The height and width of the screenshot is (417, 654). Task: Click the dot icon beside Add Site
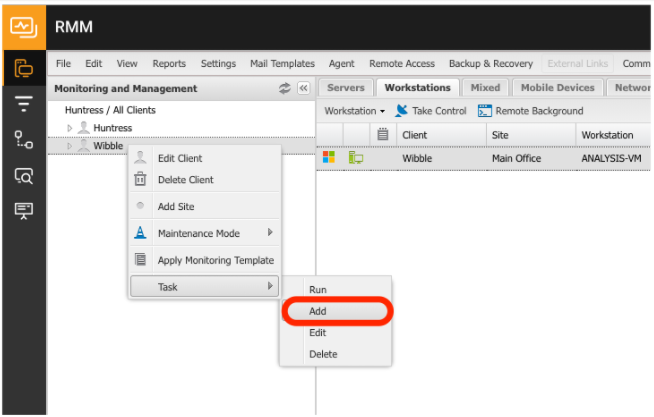[x=140, y=206]
